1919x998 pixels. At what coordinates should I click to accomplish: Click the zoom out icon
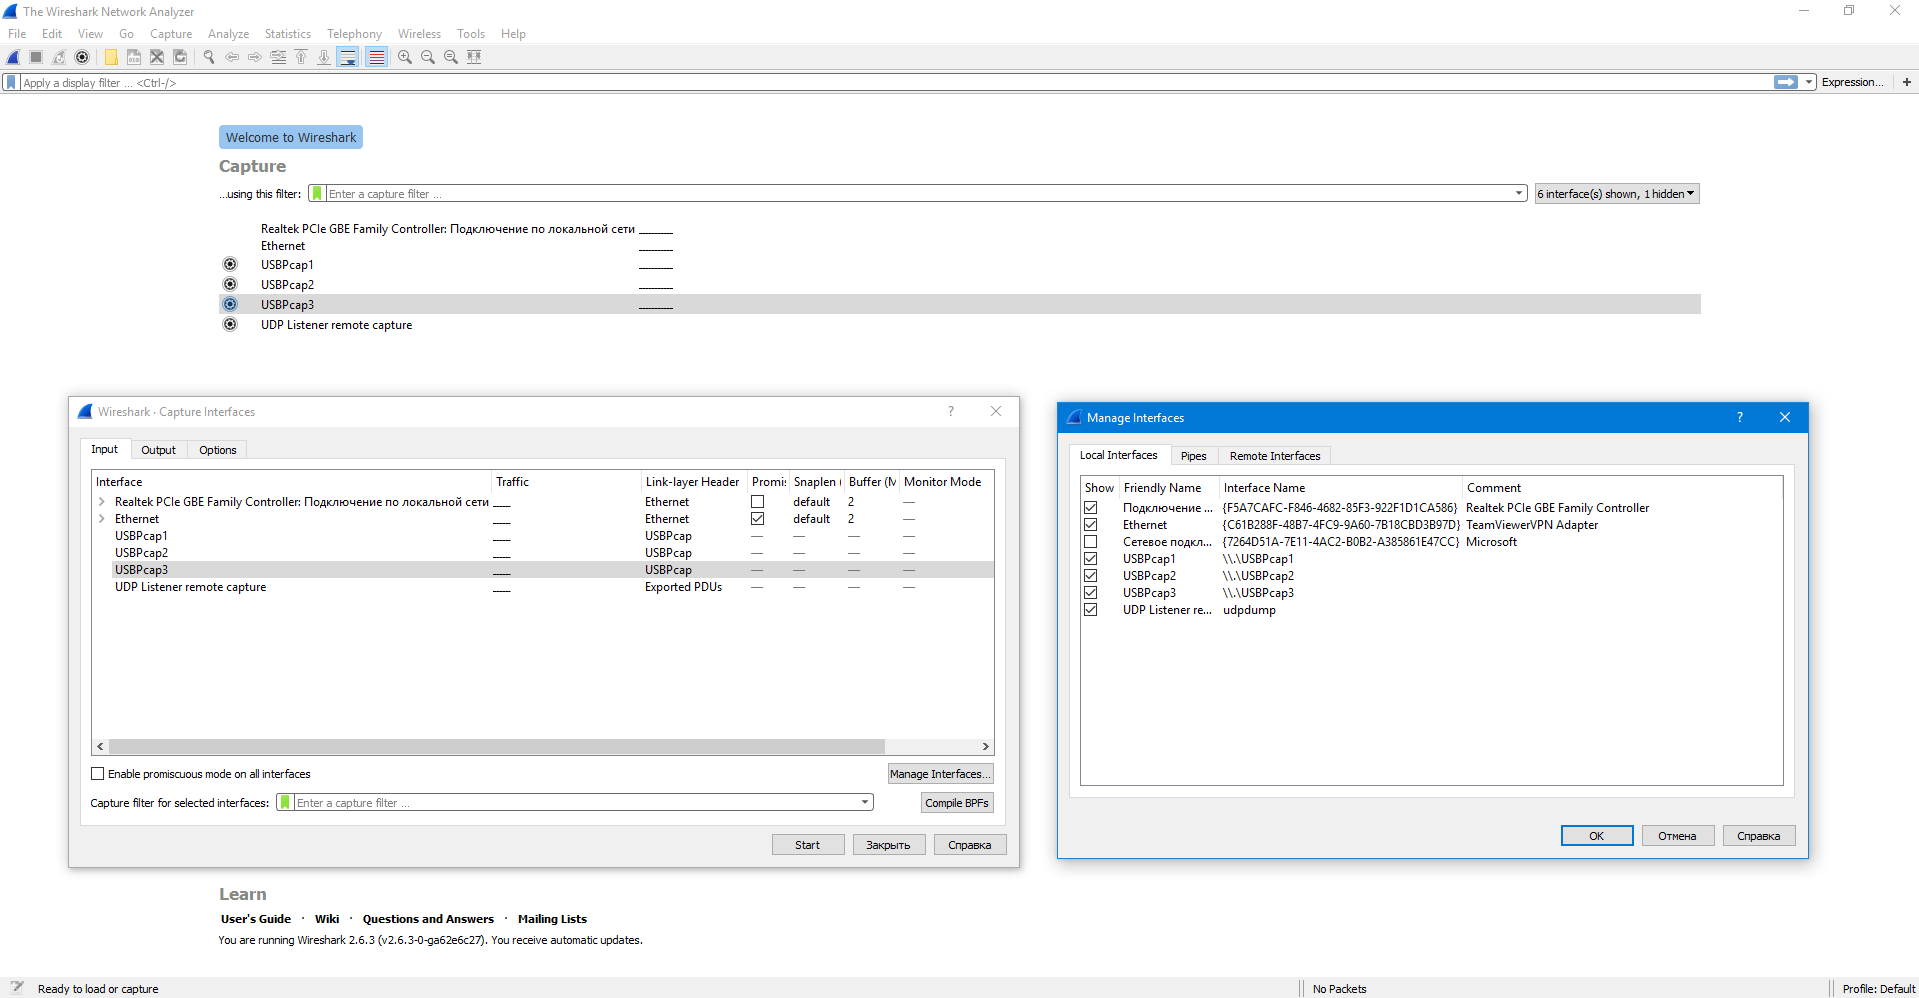[x=428, y=57]
